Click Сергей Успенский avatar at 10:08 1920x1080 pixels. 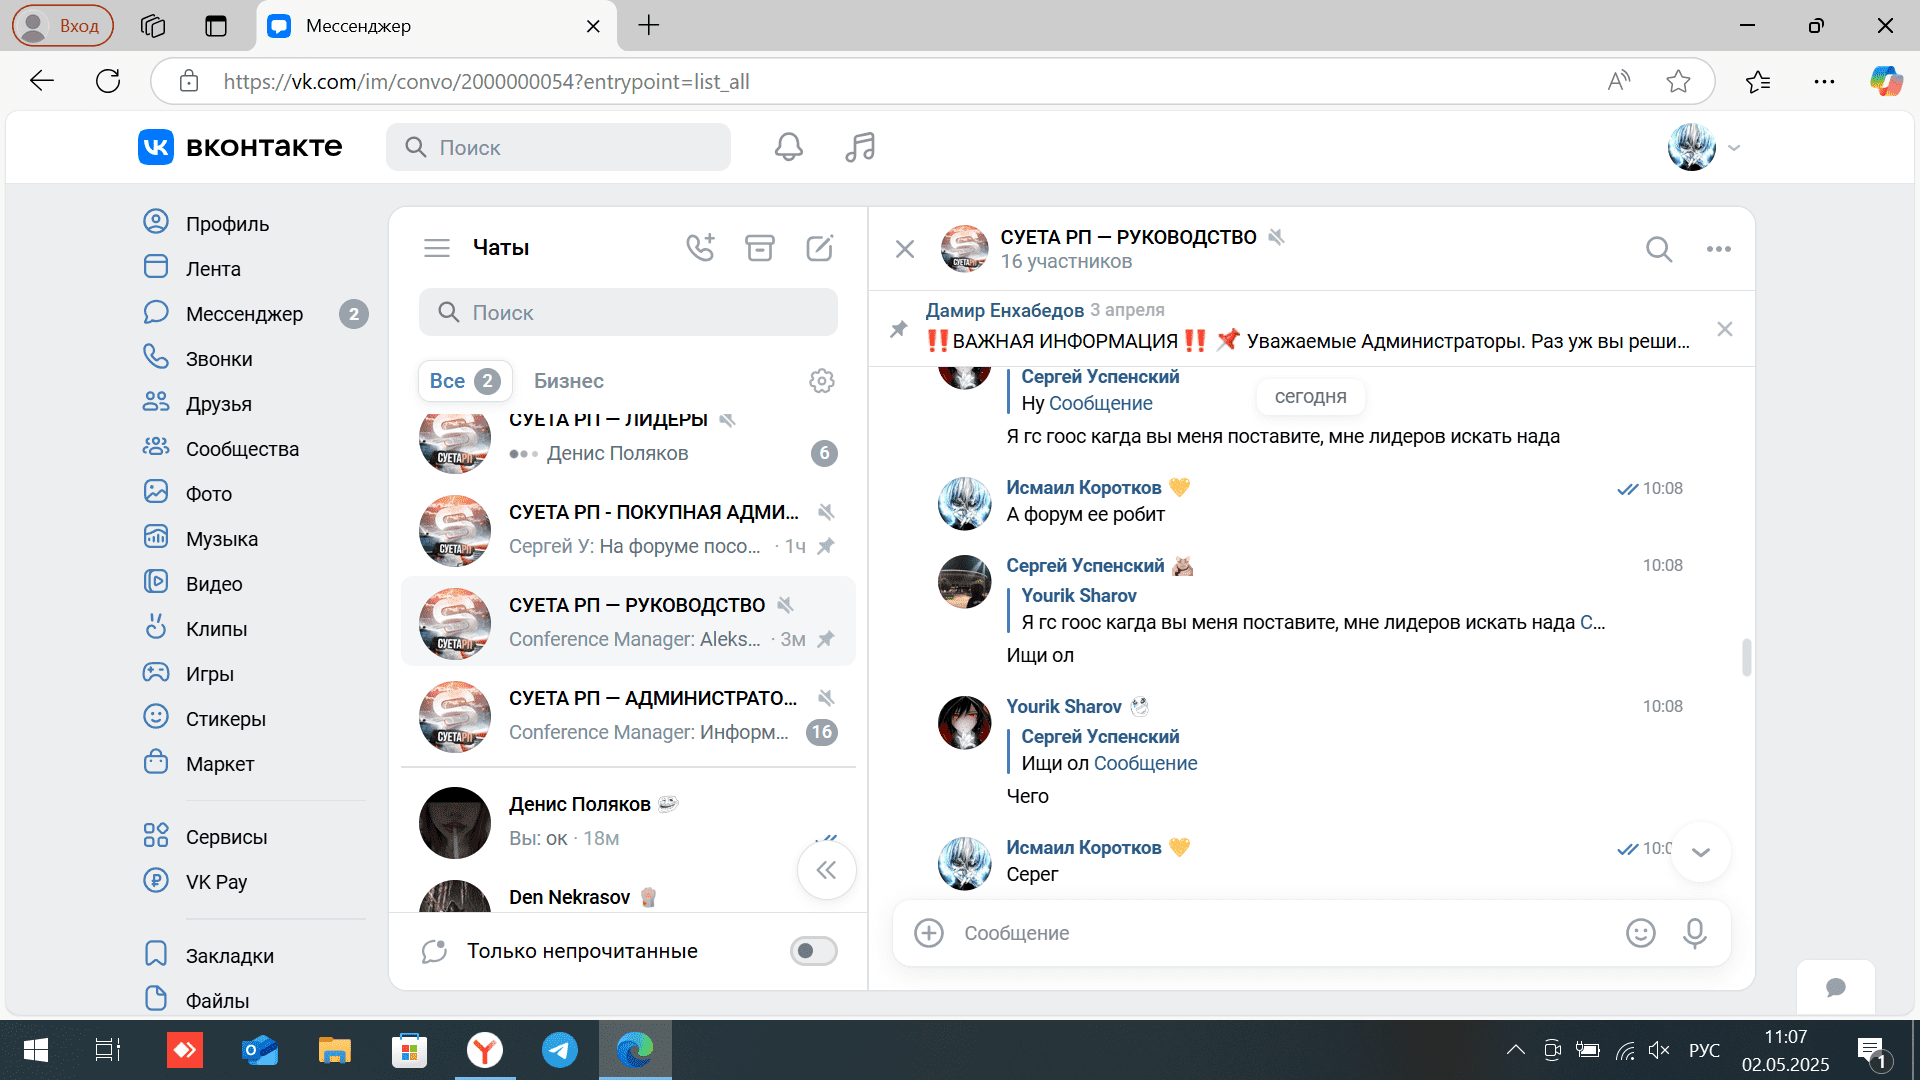[x=964, y=581]
